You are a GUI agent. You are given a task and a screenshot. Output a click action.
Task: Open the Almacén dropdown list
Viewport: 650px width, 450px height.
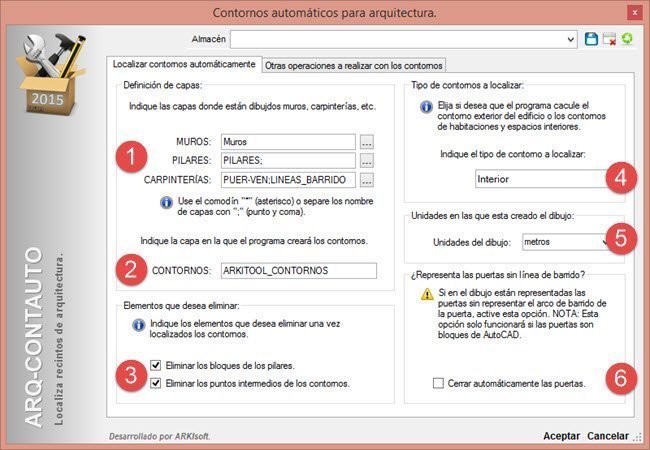coord(570,39)
